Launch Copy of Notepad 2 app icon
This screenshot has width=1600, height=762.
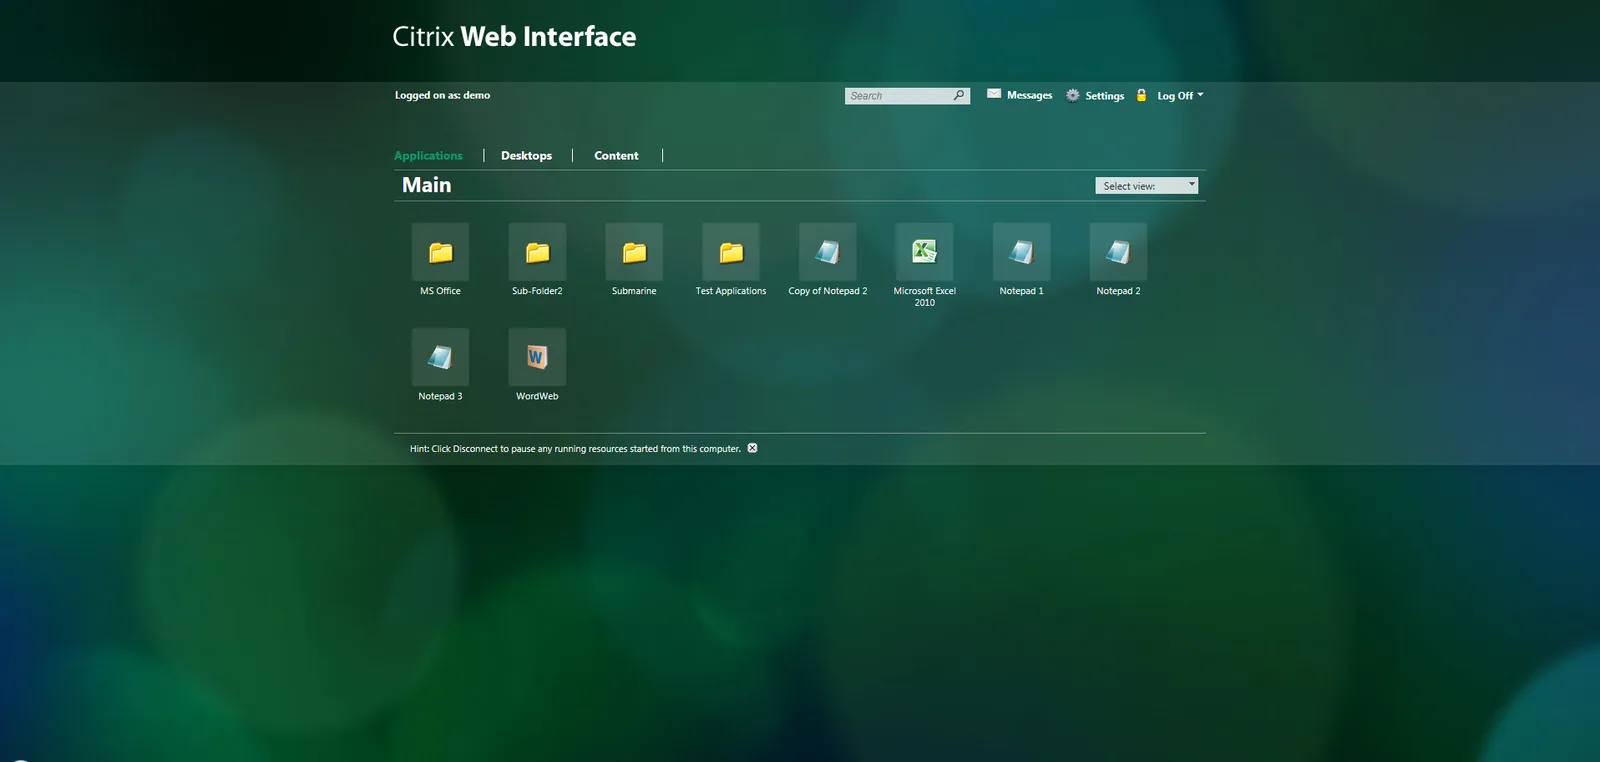pyautogui.click(x=828, y=252)
